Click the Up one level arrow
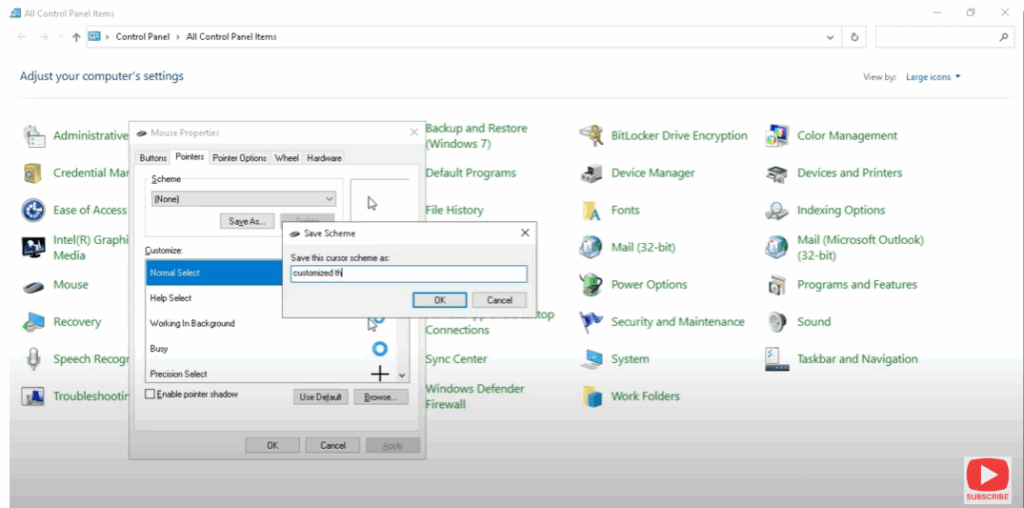Screen dimensions: 1024x508 76,37
